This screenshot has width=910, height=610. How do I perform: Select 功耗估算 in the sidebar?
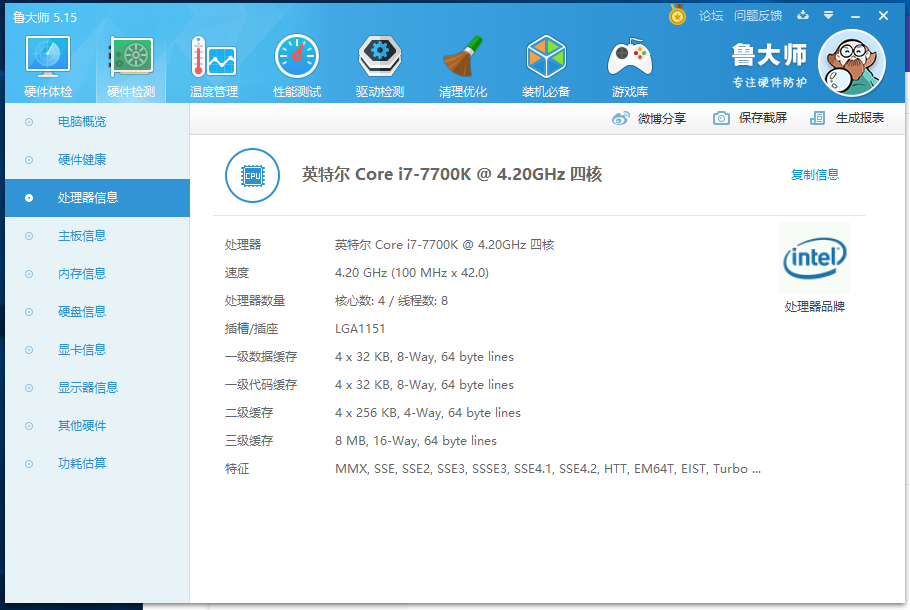click(98, 464)
